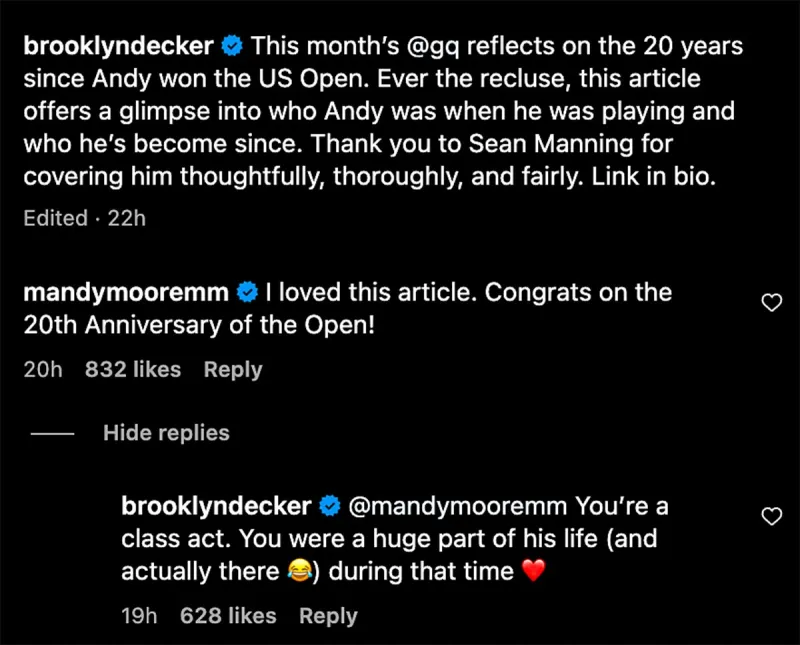Click brooklyndecker's blue verified badge

pos(234,46)
